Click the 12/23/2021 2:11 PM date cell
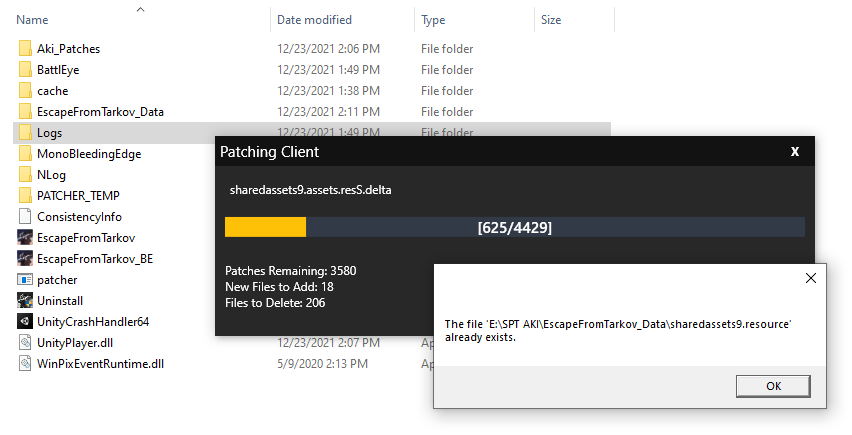Screen dimensions: 852x435 (328, 112)
